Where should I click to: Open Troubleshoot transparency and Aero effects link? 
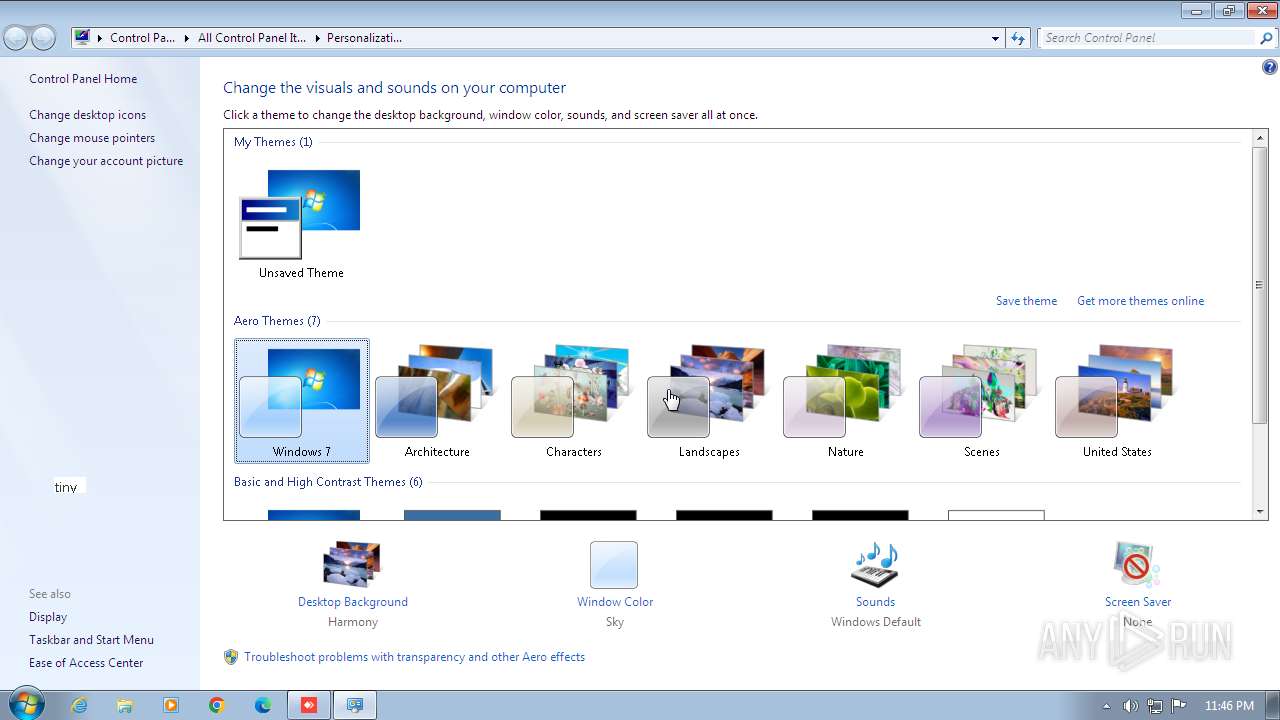pyautogui.click(x=414, y=657)
